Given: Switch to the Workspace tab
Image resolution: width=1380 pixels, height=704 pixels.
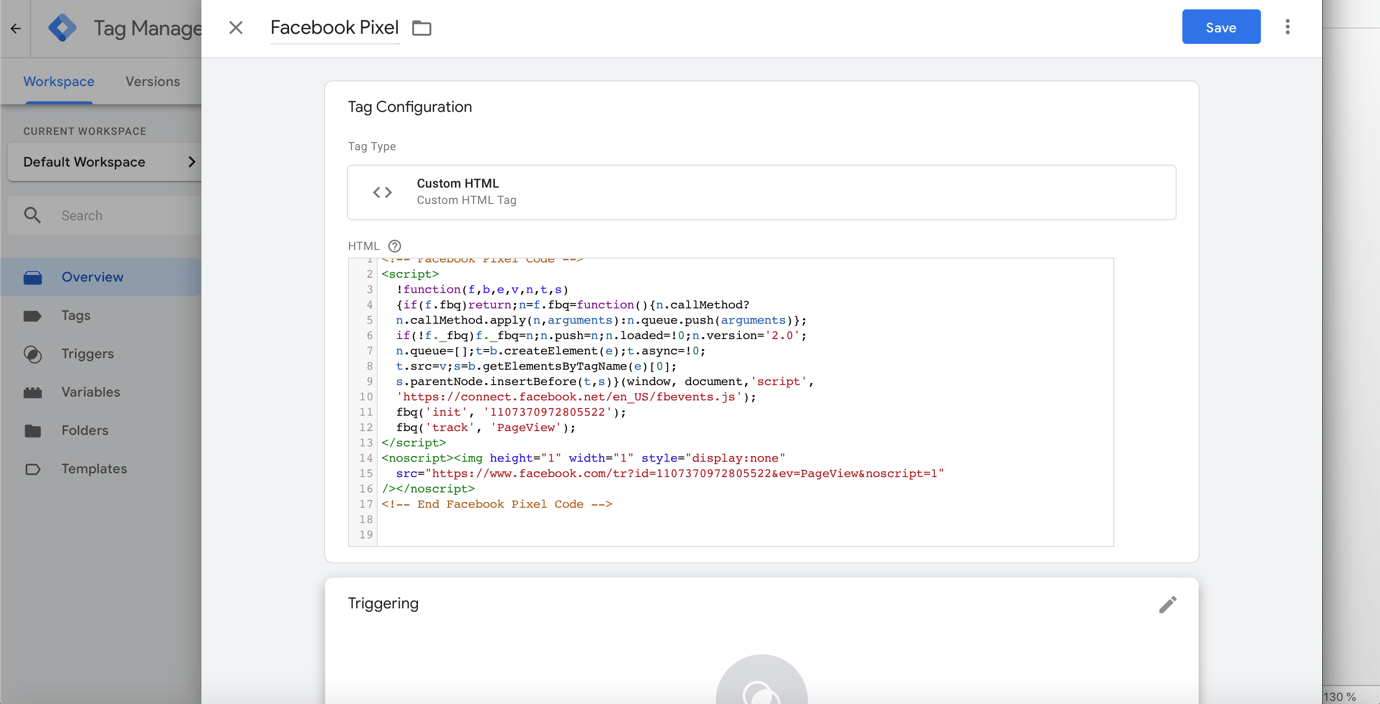Looking at the screenshot, I should [59, 82].
